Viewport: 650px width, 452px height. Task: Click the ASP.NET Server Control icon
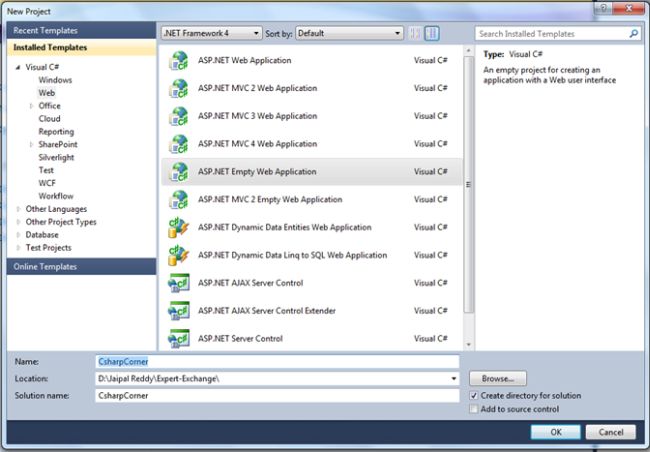point(179,338)
